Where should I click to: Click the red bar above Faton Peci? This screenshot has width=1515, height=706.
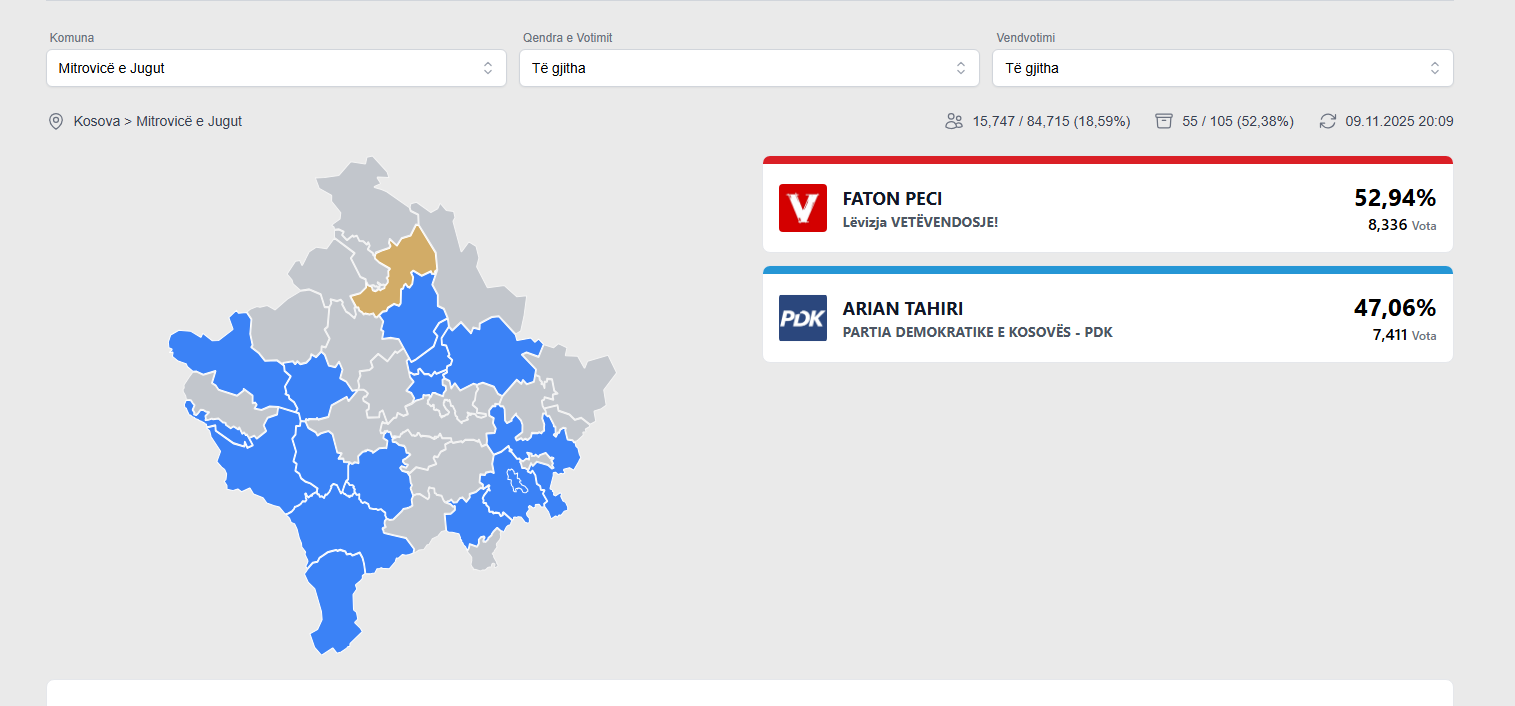1107,160
